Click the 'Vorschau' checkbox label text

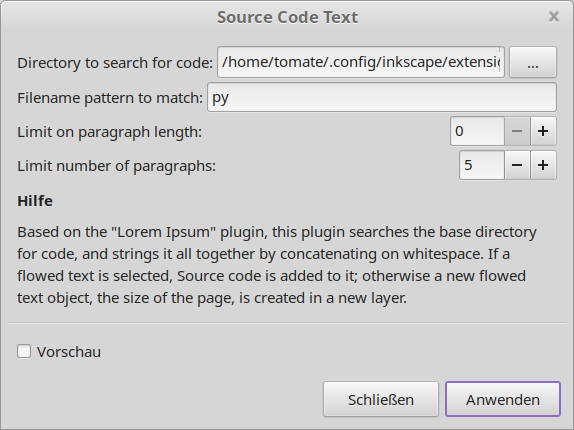[x=69, y=352]
